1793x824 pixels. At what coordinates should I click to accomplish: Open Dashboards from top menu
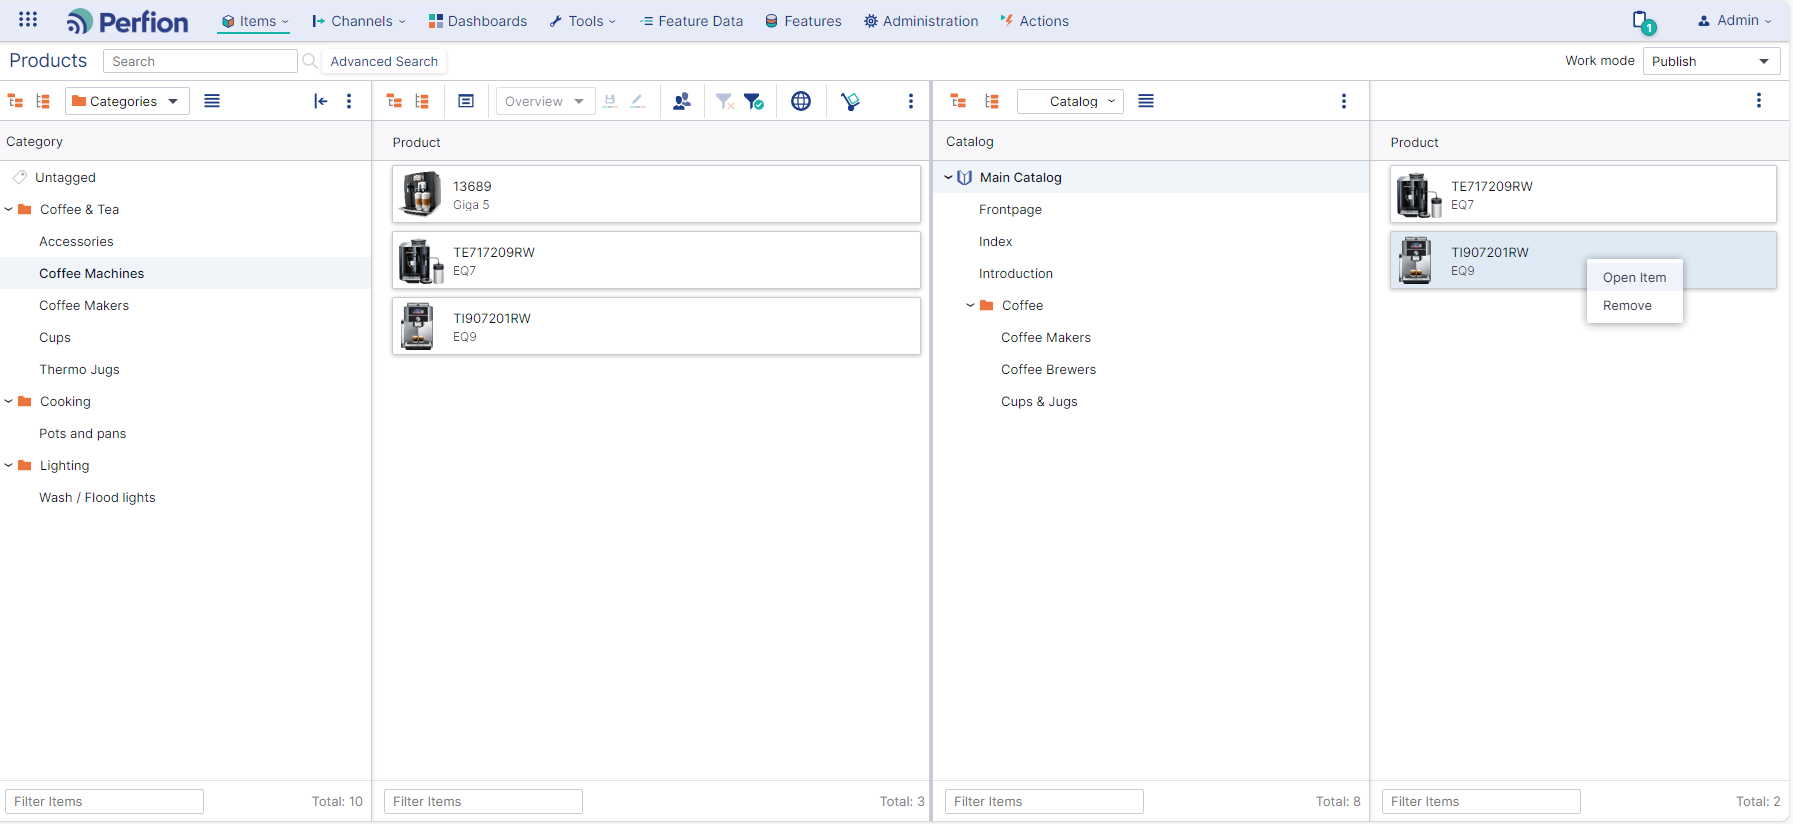tap(478, 21)
